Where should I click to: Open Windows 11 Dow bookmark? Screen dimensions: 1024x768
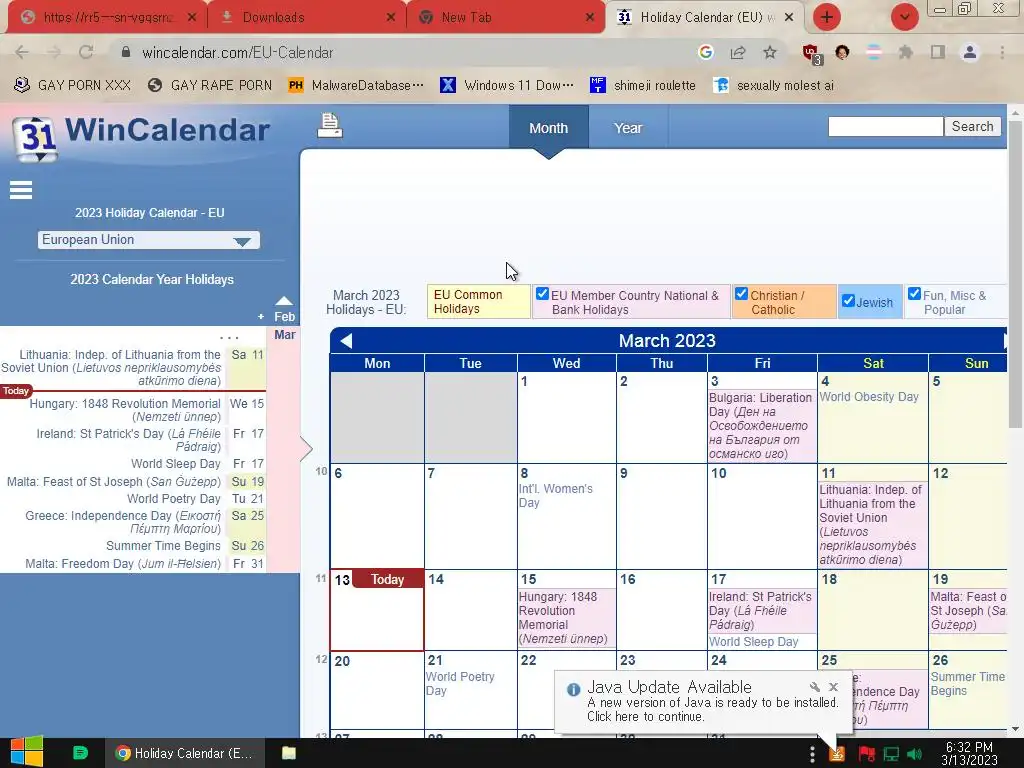coord(507,86)
